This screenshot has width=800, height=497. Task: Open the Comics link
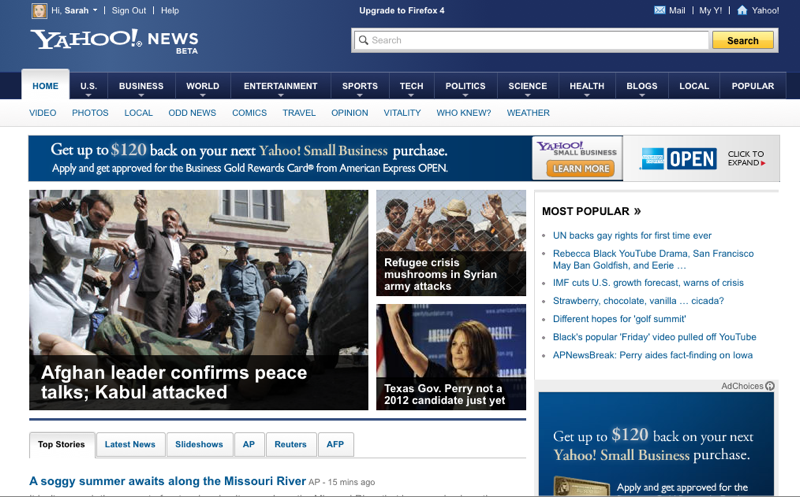tap(249, 113)
